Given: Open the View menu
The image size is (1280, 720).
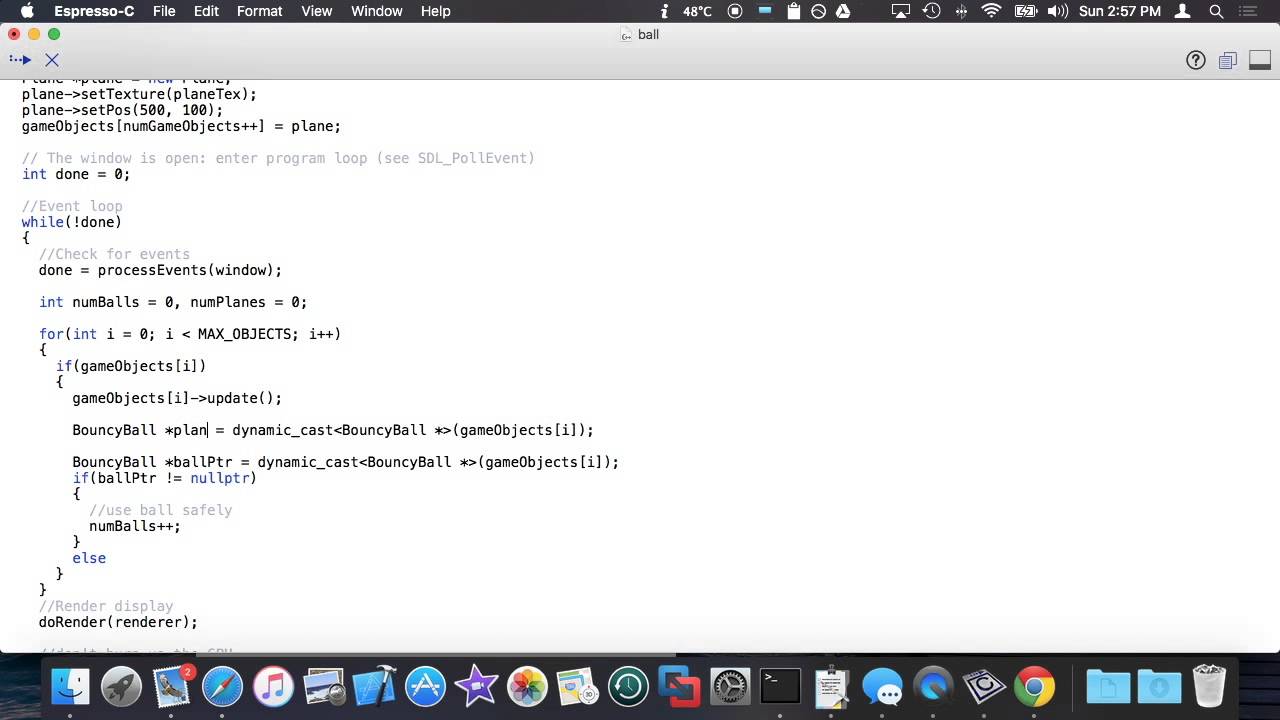Looking at the screenshot, I should pos(316,11).
